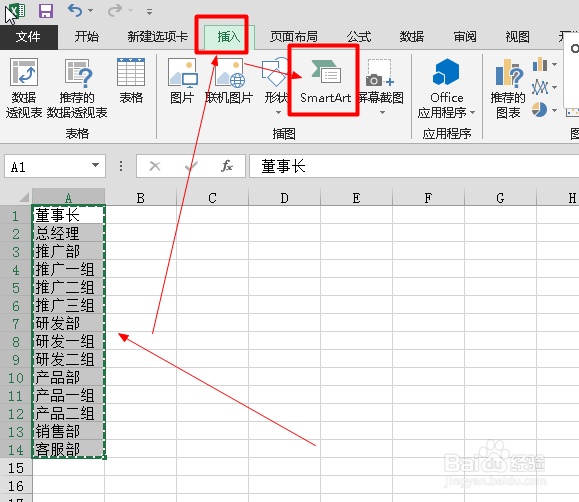Image resolution: width=579 pixels, height=502 pixels.
Task: Open the 审阅 (Review) tab
Action: (x=465, y=37)
